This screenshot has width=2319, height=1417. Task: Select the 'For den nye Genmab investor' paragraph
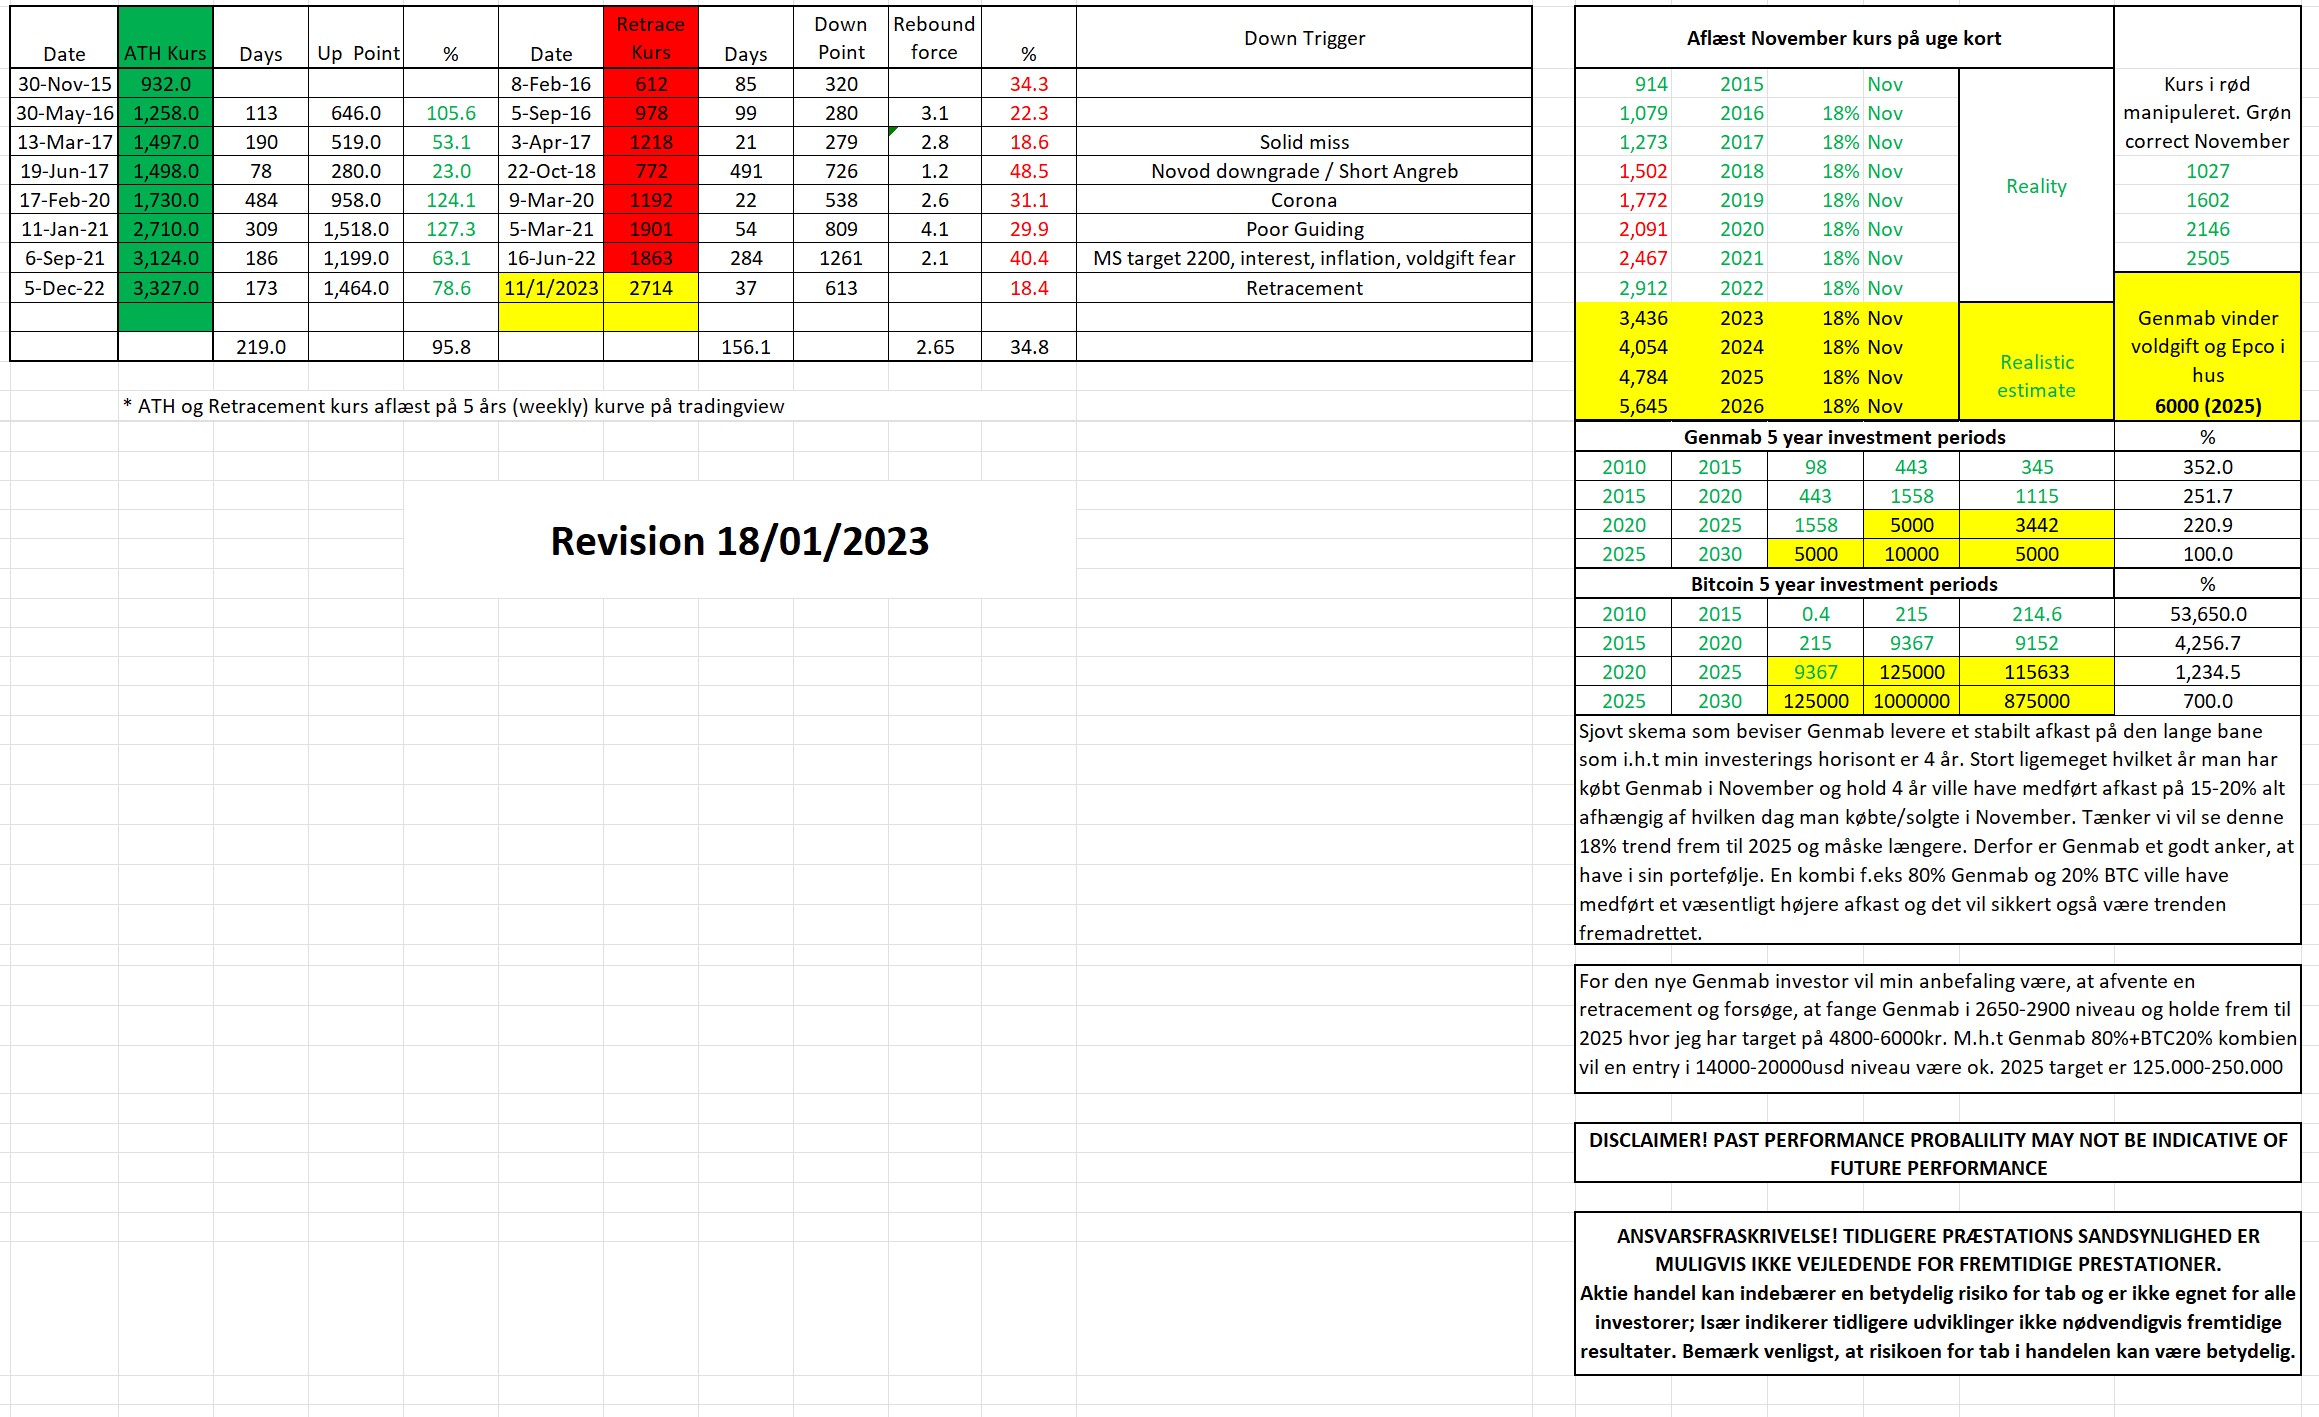click(1938, 1029)
